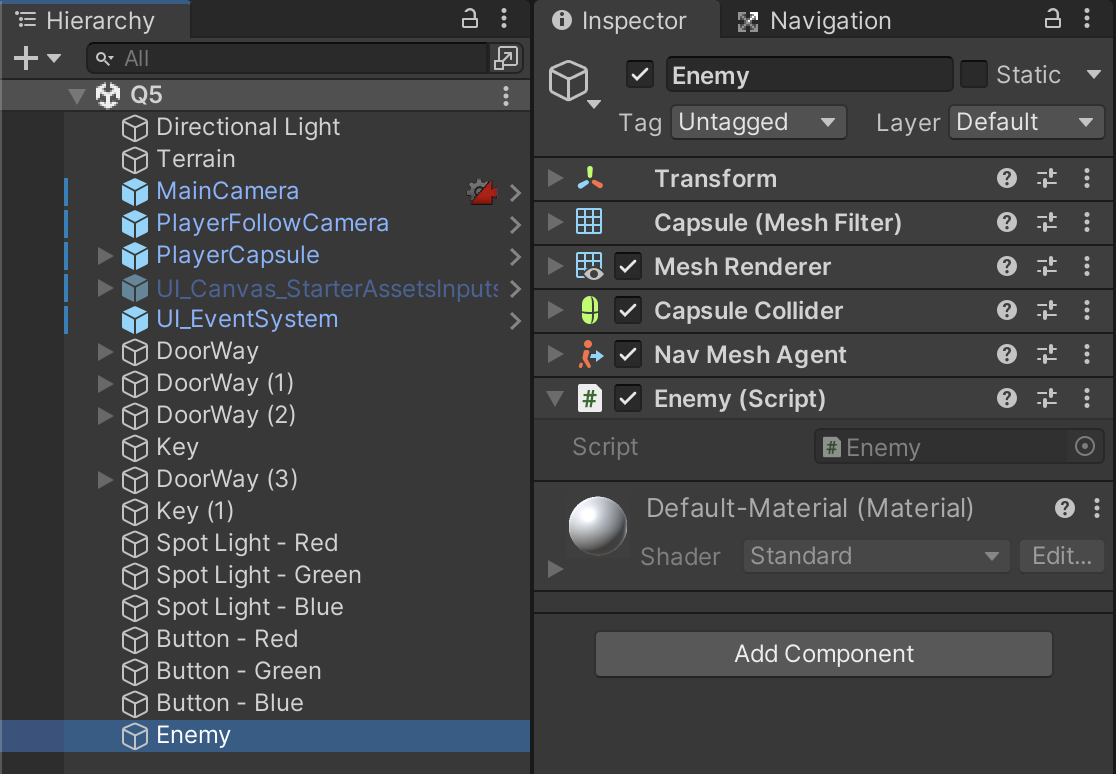This screenshot has height=774, width=1116.
Task: Enable the Static checkbox
Action: coord(973,75)
